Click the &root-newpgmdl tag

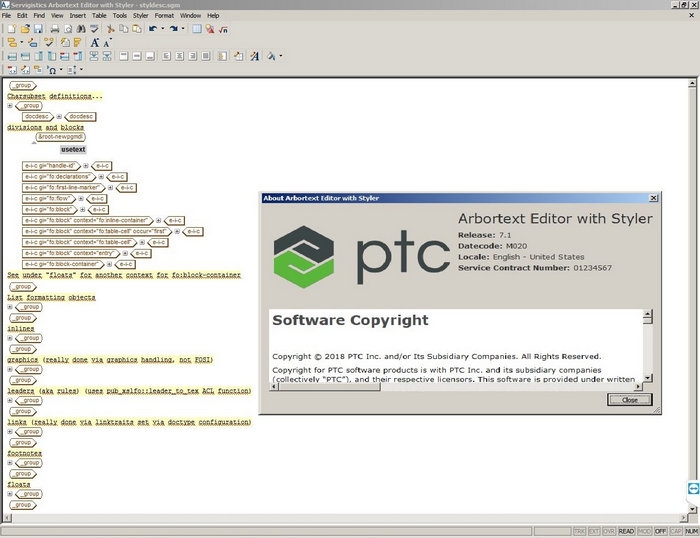tap(60, 137)
